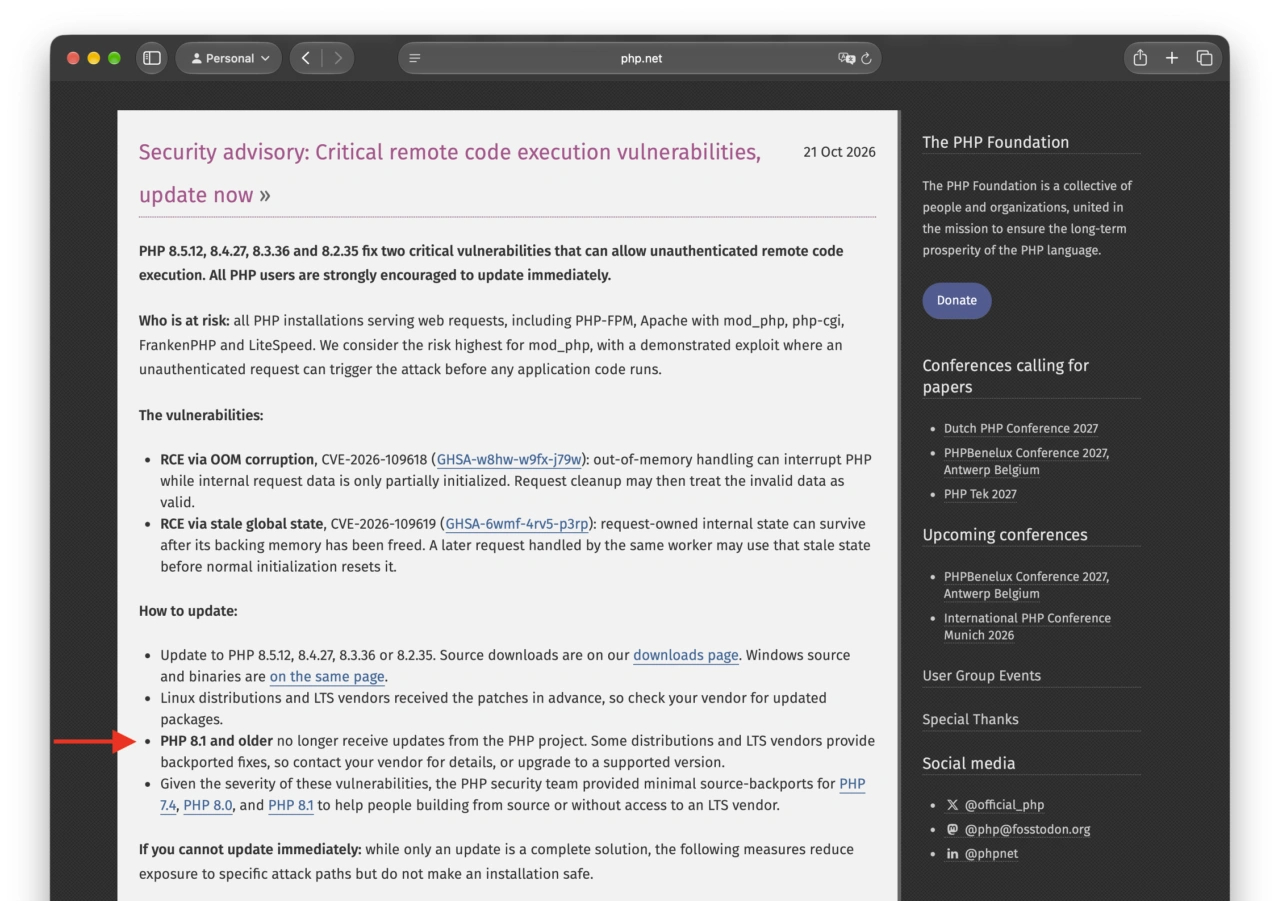Open the GHSA-w8hw-w9fx-j79w advisory link
This screenshot has width=1280, height=901.
click(510, 460)
